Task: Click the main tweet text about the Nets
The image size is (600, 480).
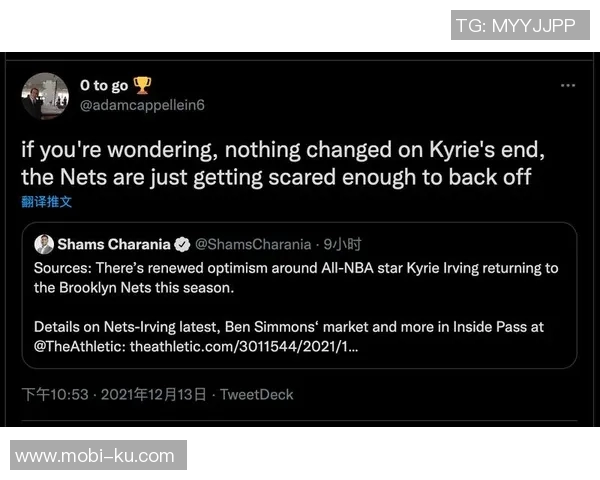Action: pyautogui.click(x=285, y=163)
